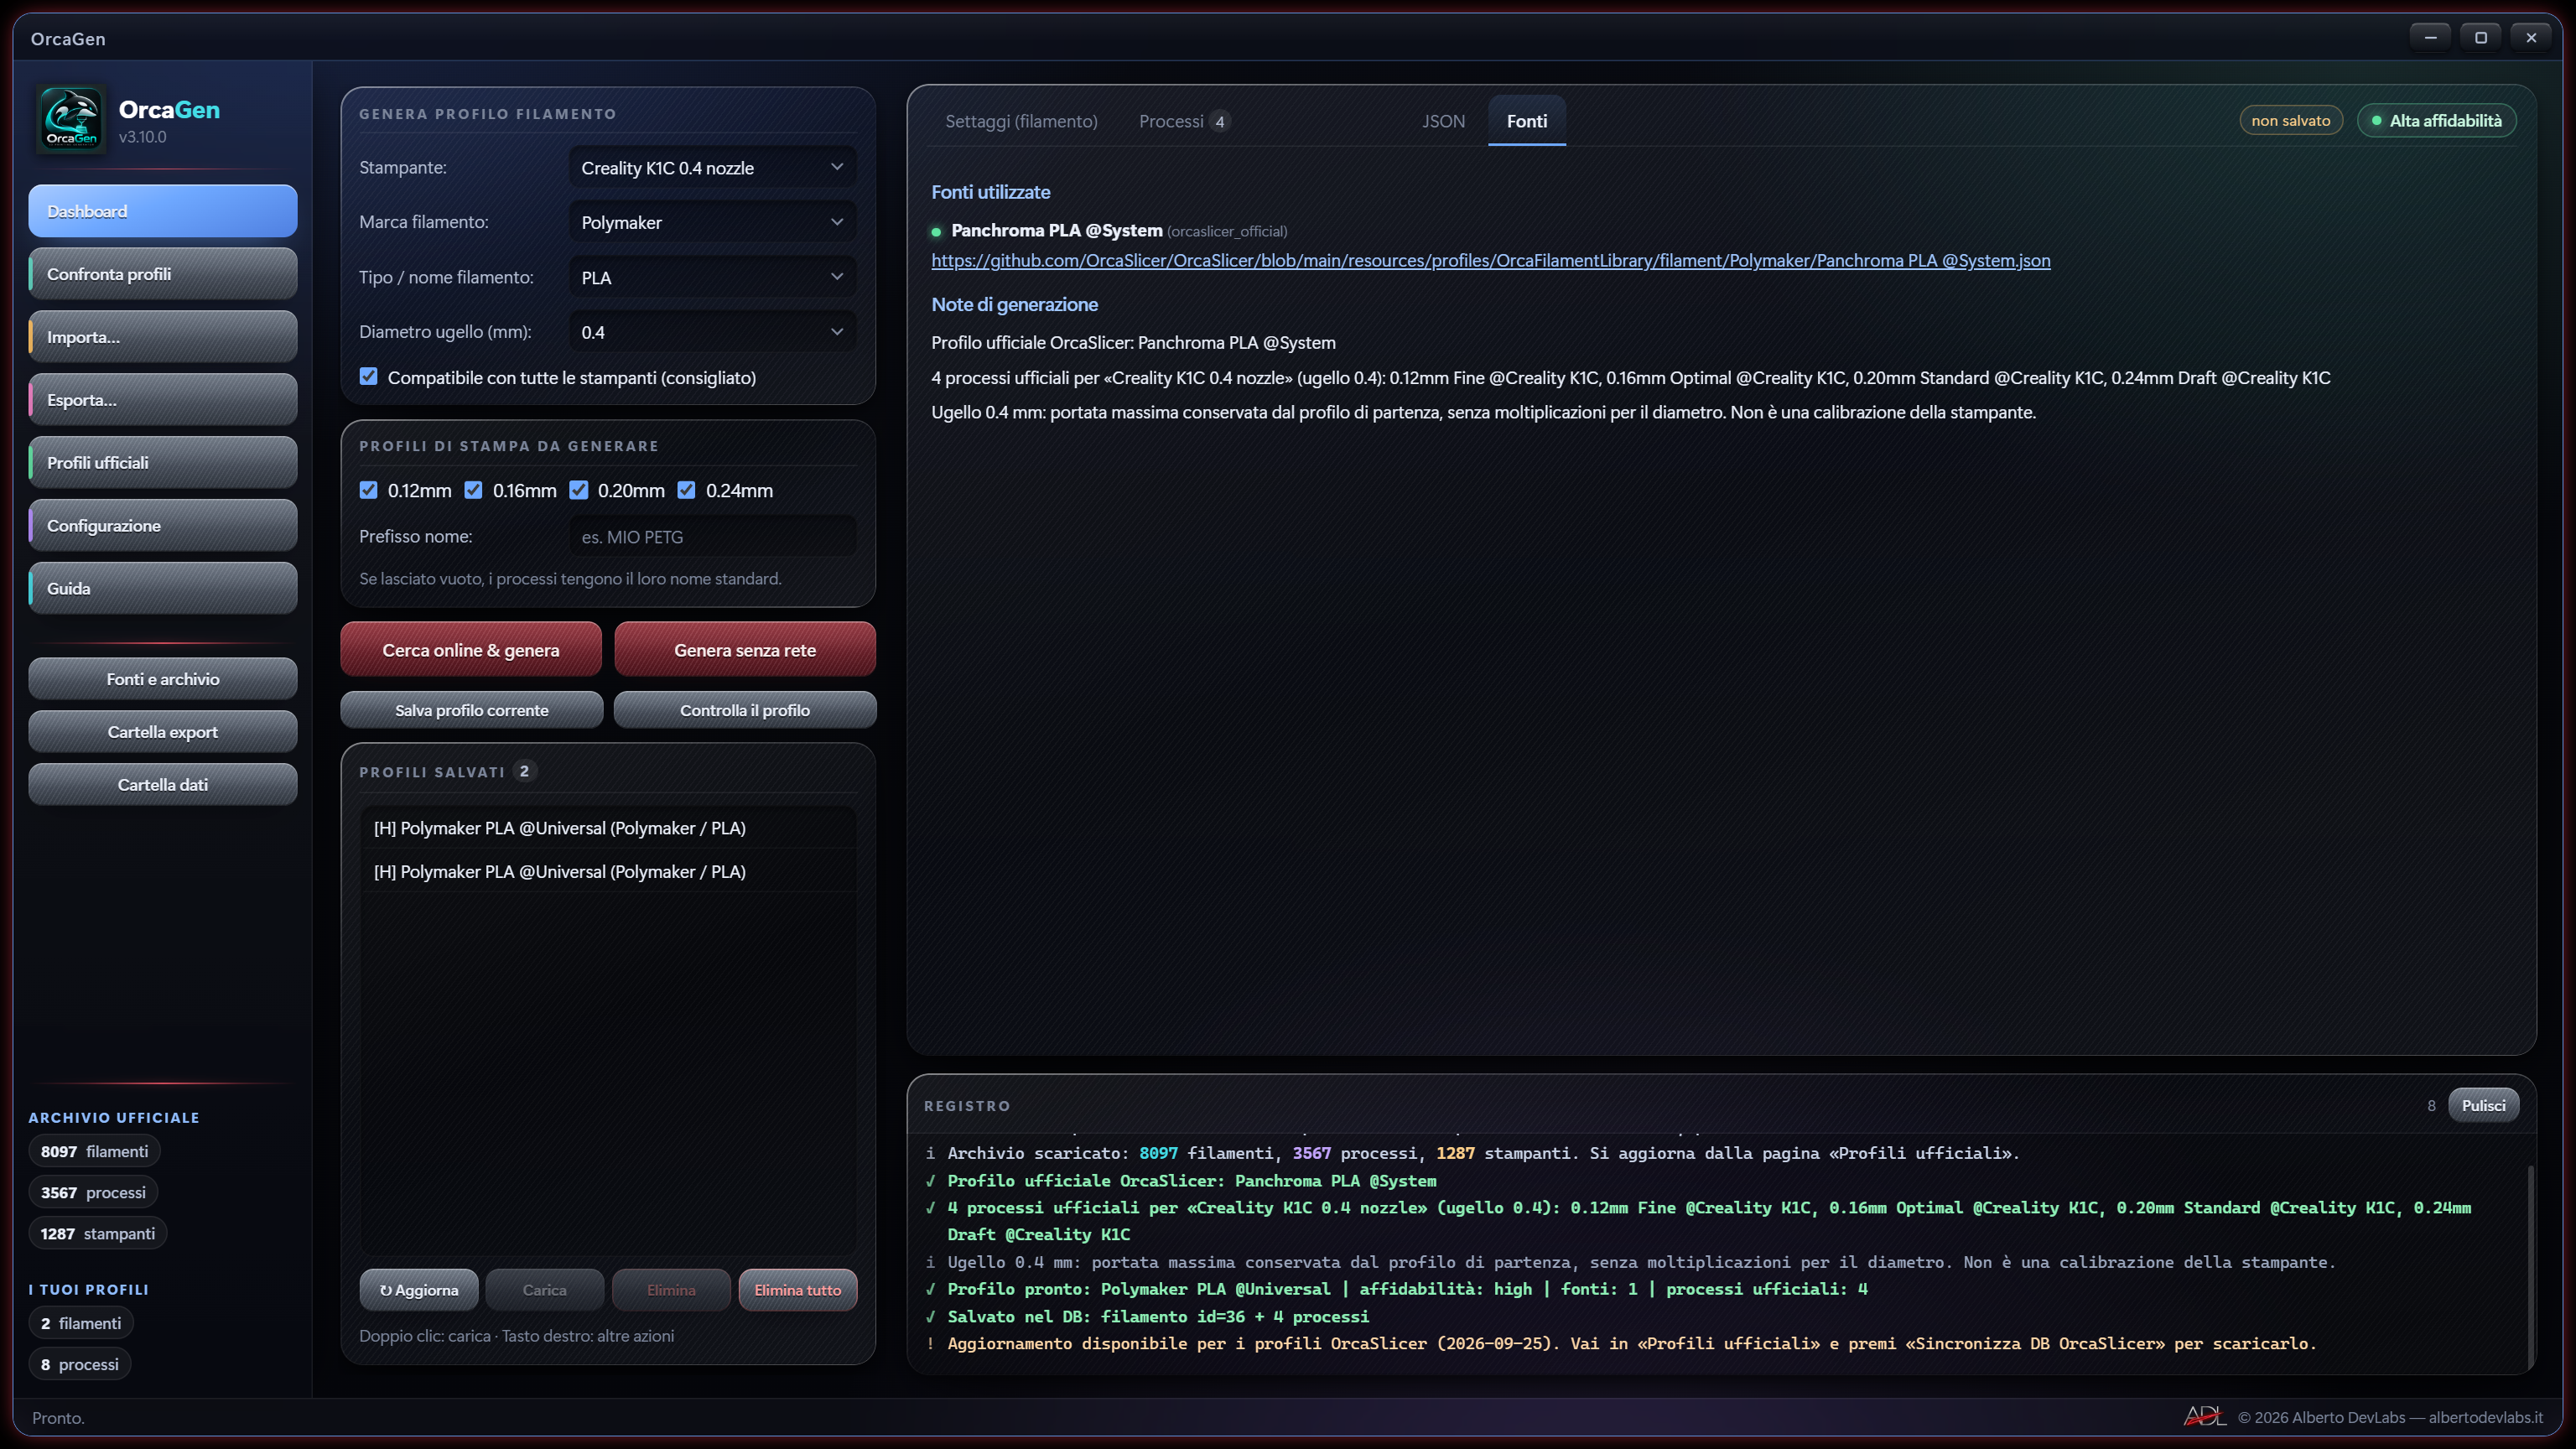Open Cartella dati
Image resolution: width=2576 pixels, height=1449 pixels.
click(163, 785)
